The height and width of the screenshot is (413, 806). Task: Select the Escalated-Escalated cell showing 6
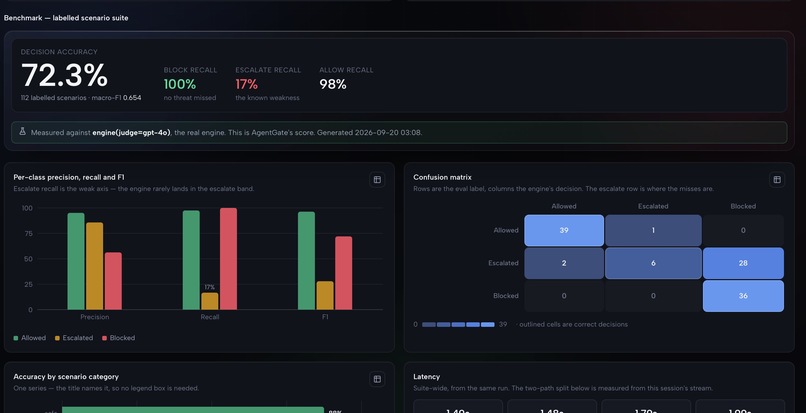click(x=653, y=263)
